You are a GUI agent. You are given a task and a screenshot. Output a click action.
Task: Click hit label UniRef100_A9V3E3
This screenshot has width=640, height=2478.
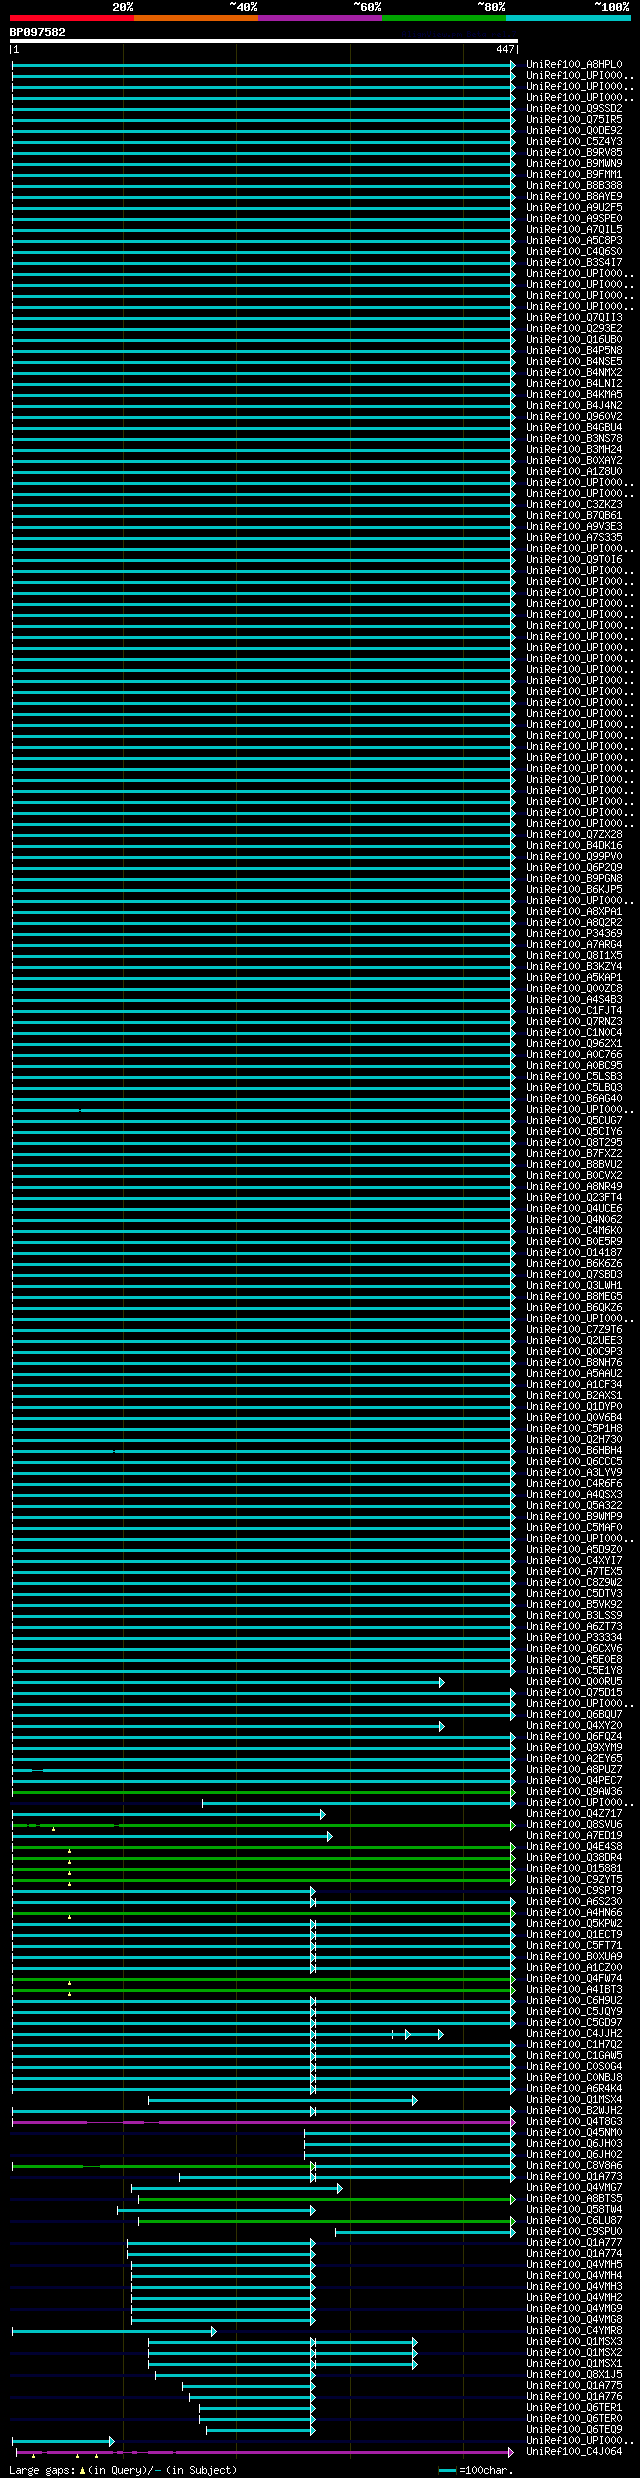[x=574, y=527]
